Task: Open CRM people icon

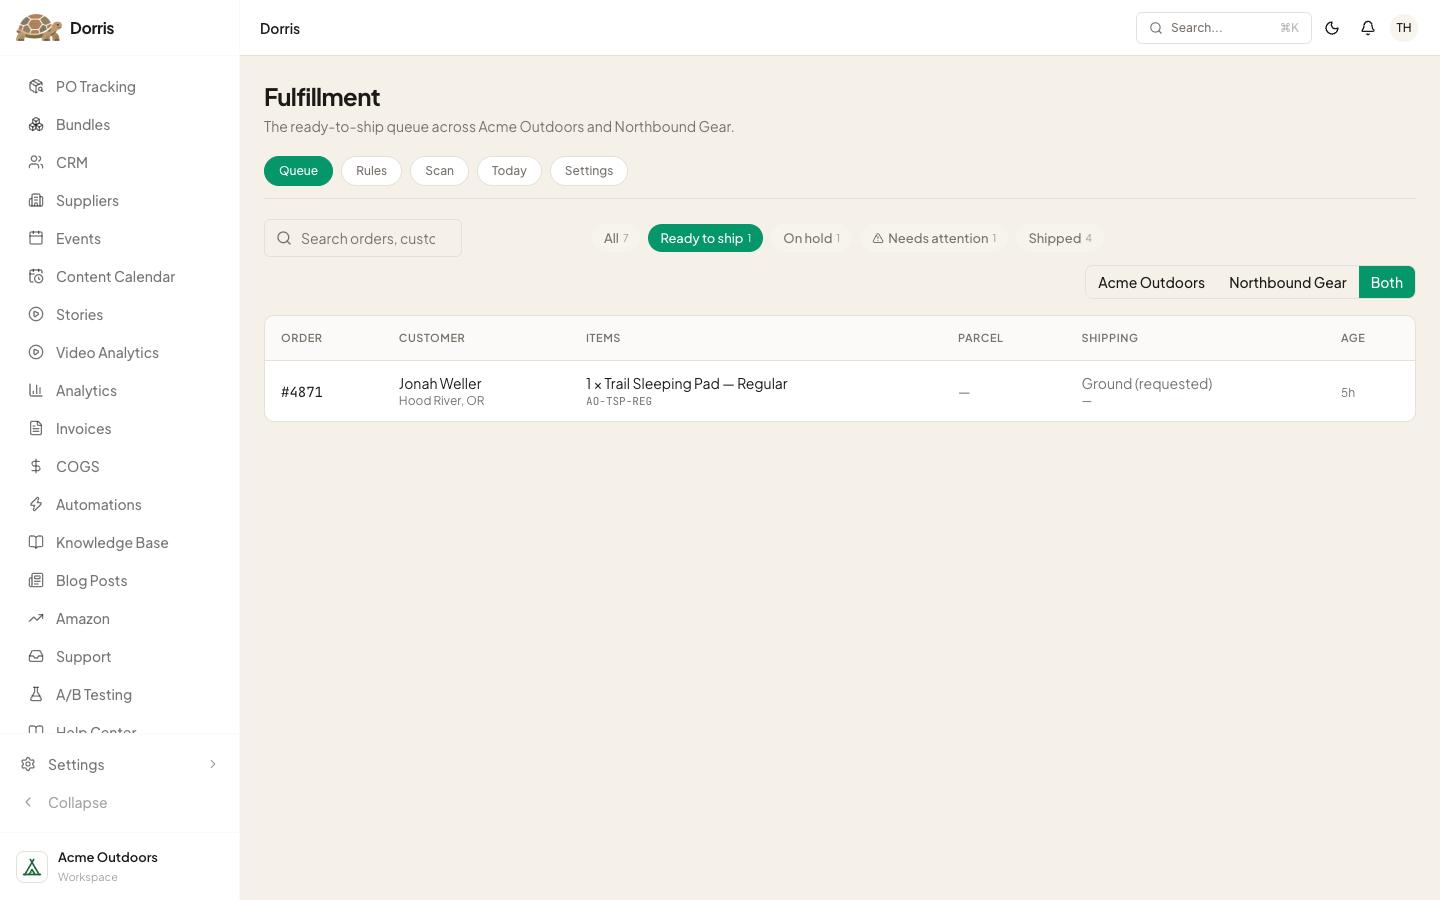Action: [36, 163]
